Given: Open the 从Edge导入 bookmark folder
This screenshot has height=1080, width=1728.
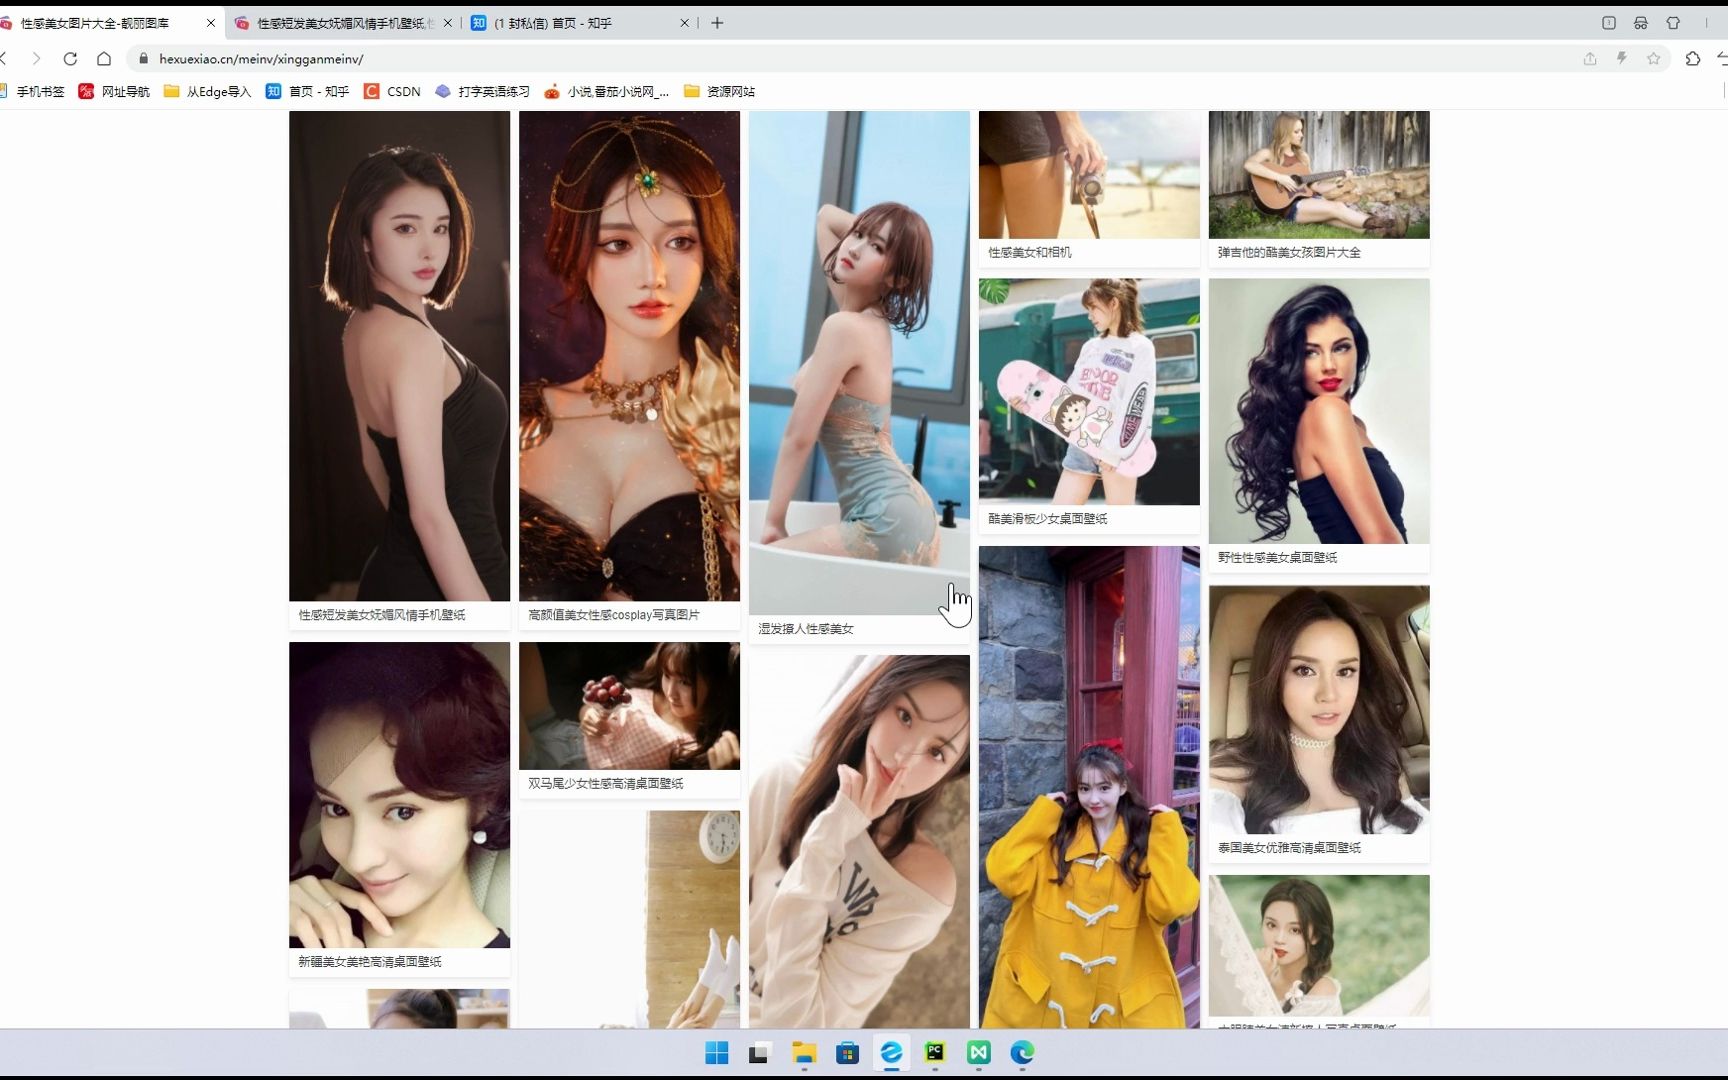Looking at the screenshot, I should (208, 91).
